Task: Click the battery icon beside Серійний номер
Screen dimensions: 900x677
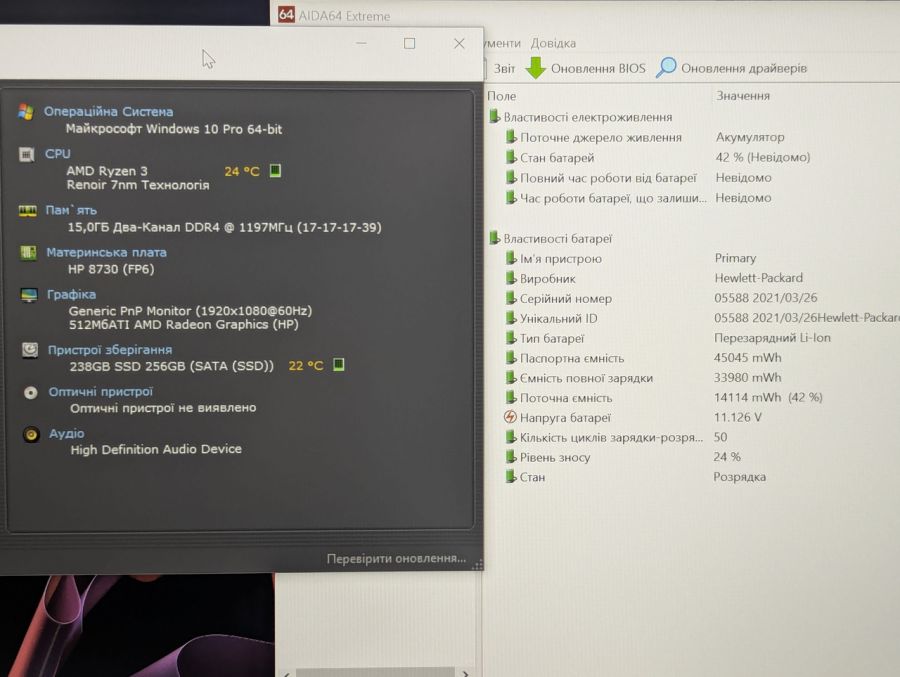Action: [511, 298]
